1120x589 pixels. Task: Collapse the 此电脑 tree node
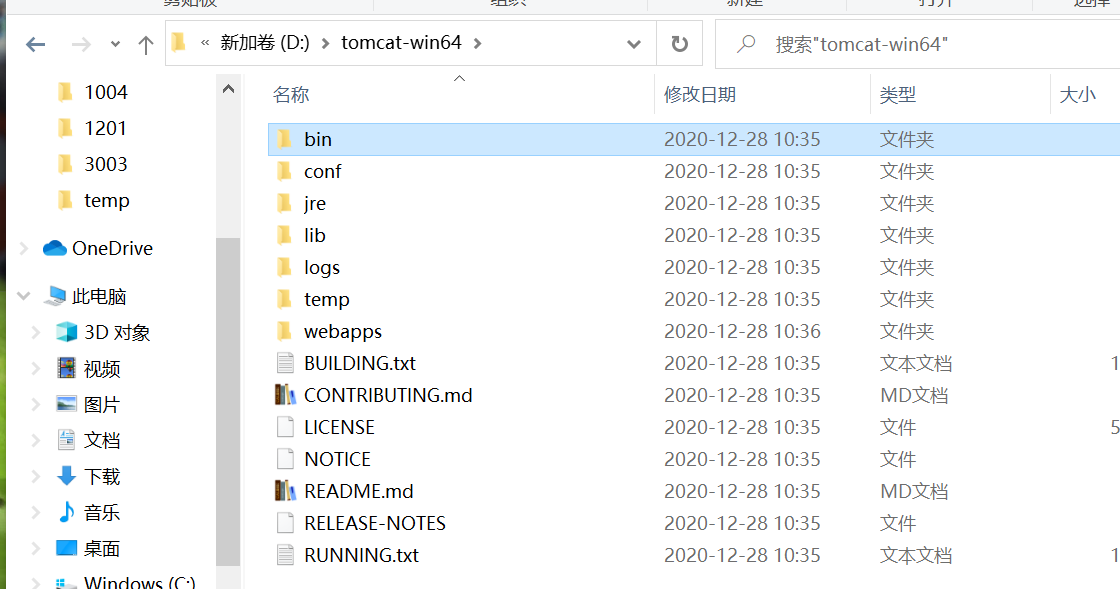pyautogui.click(x=24, y=296)
